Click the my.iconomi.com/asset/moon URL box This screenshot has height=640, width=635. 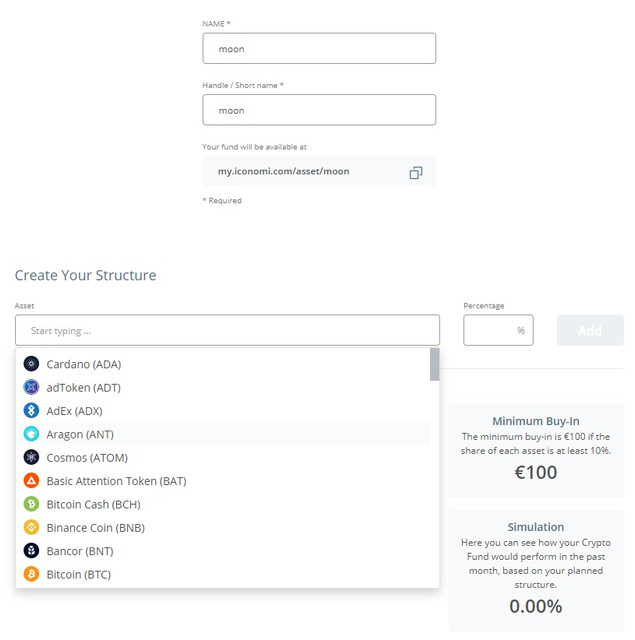point(319,171)
